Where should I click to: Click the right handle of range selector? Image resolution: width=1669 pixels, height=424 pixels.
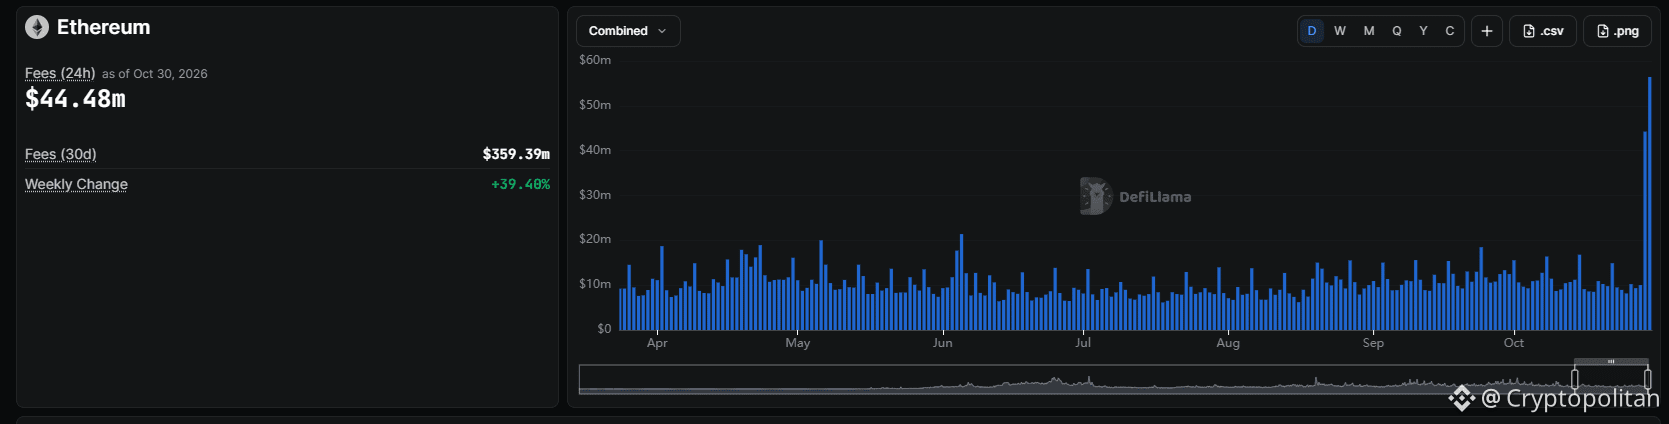[x=1648, y=379]
